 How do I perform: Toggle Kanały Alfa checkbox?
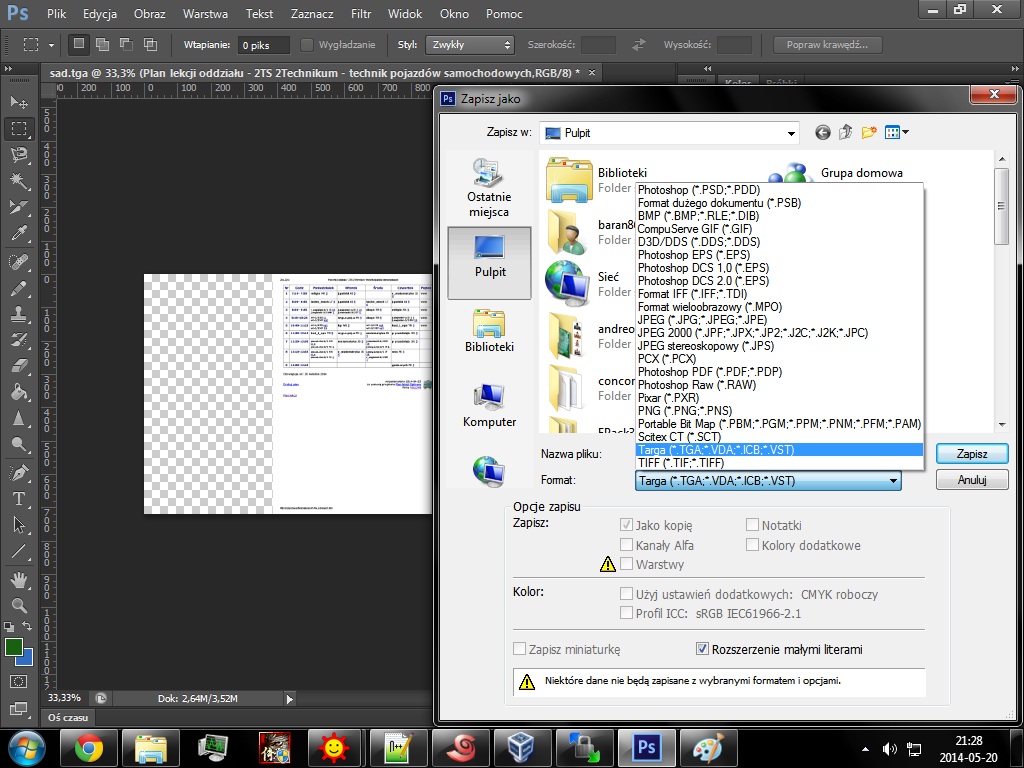pyautogui.click(x=626, y=544)
